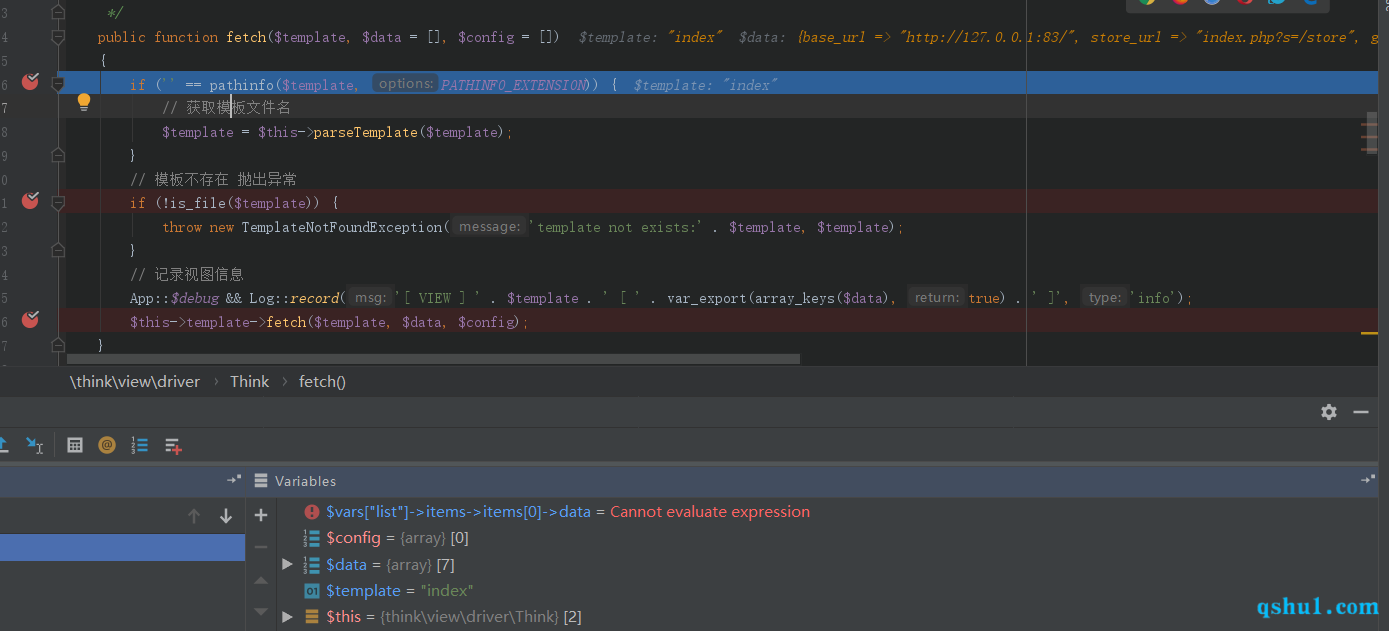Select previous frame with up arrow
Screen dimensions: 1389x631
pyautogui.click(x=194, y=516)
